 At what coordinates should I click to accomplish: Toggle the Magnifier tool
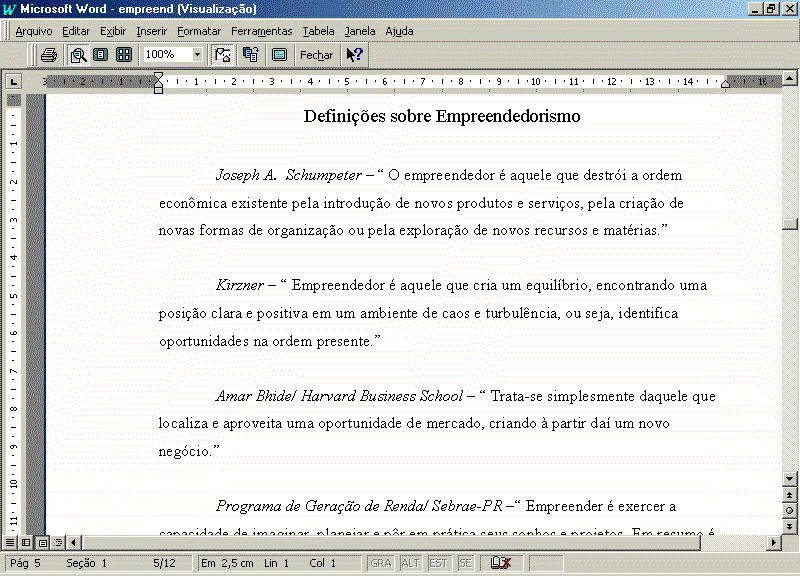pos(78,55)
